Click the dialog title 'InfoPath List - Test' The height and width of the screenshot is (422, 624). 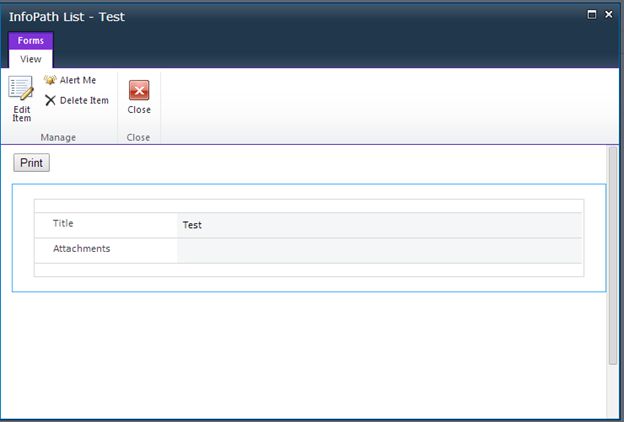click(67, 17)
